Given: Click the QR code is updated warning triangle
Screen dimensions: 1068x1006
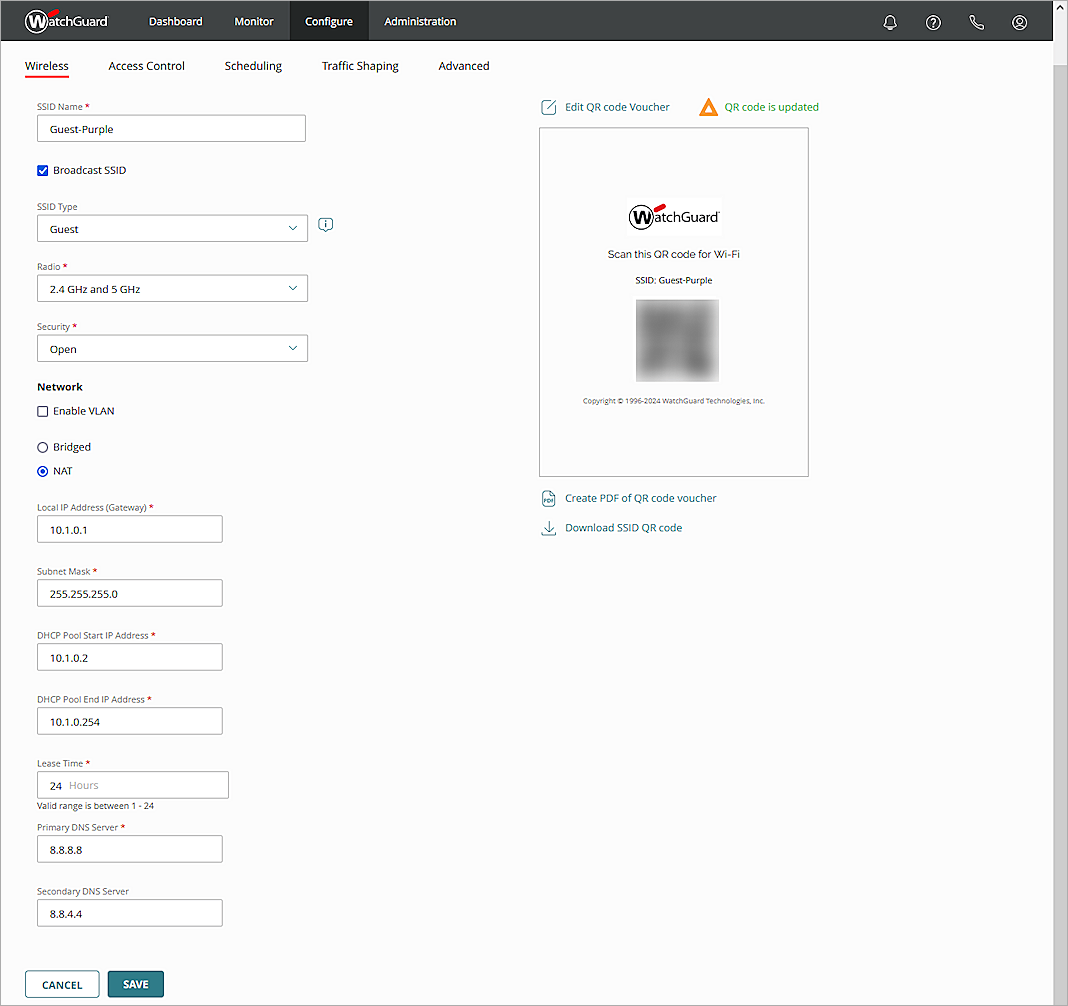Looking at the screenshot, I should click(x=709, y=107).
